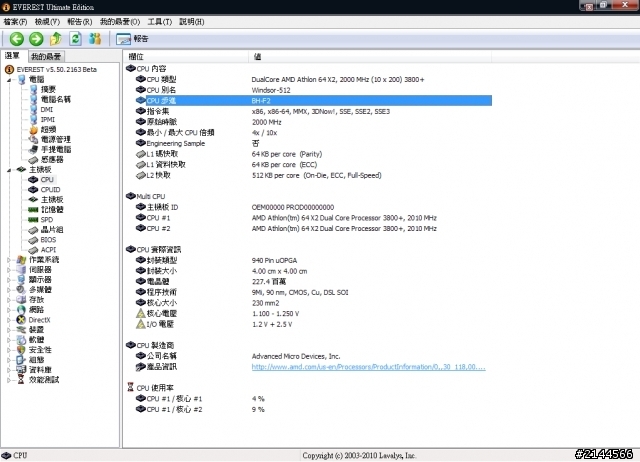
Task: Select the 核心大小 230 mm2 row
Action: pyautogui.click(x=314, y=303)
